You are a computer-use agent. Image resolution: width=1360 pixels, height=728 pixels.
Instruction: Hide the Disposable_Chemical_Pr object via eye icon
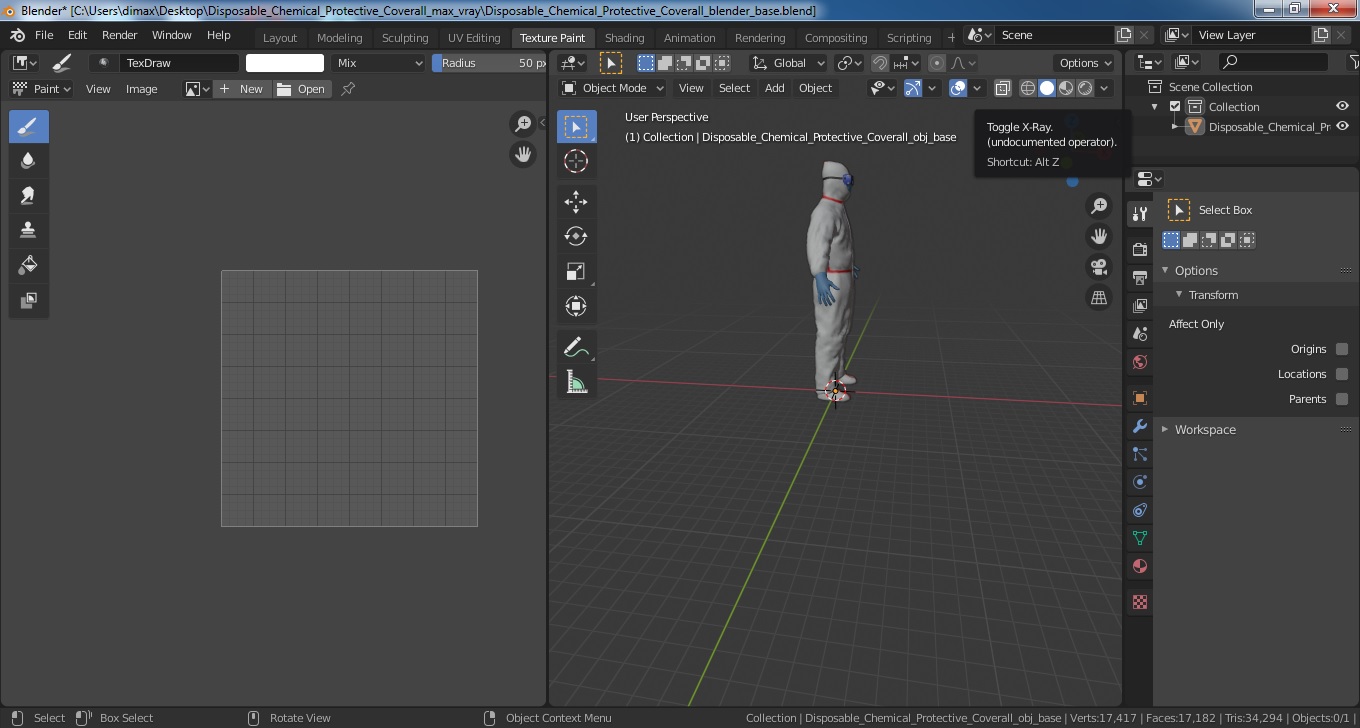[x=1343, y=126]
